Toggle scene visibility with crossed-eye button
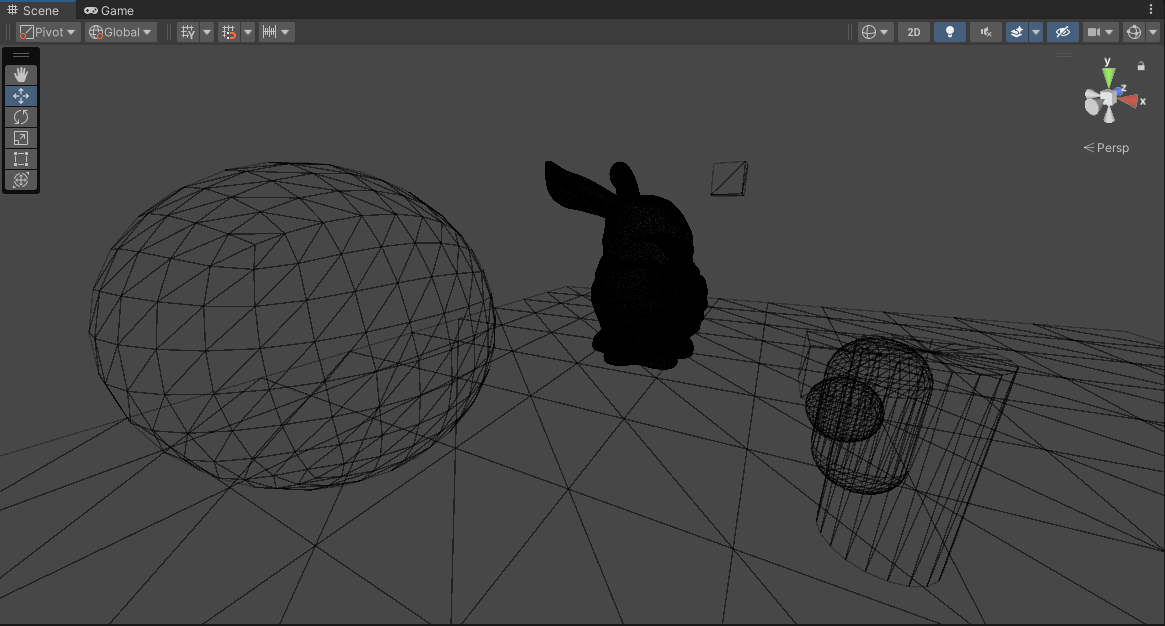This screenshot has height=626, width=1165. [1062, 31]
